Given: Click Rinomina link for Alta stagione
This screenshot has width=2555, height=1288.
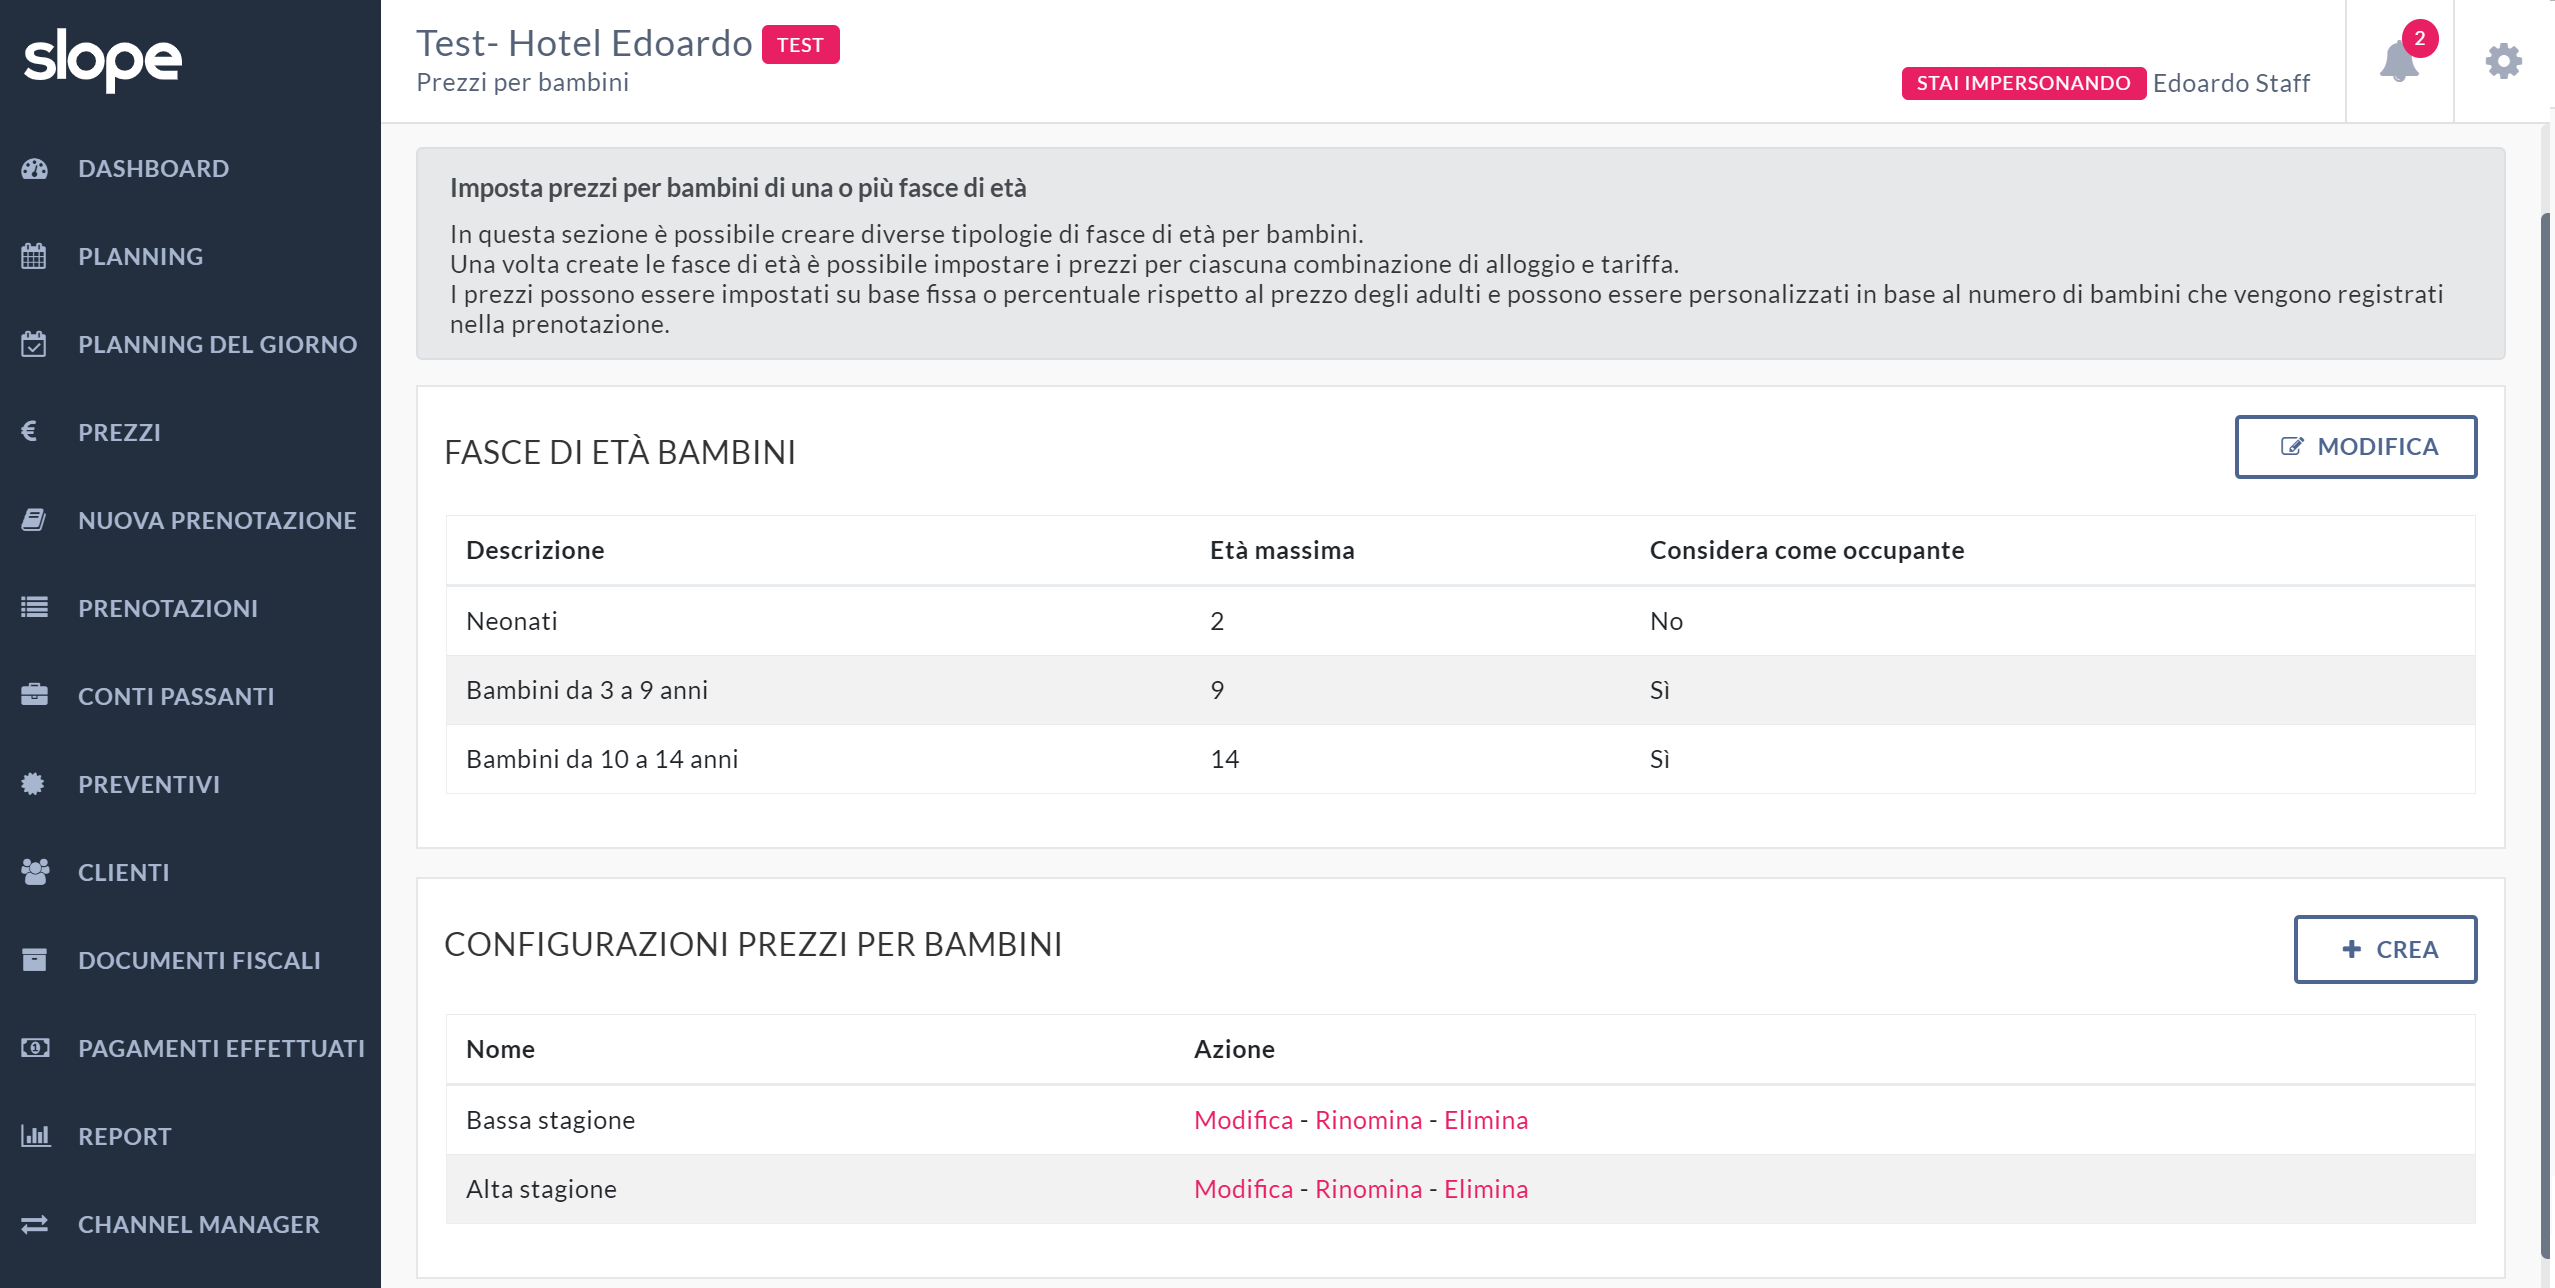Looking at the screenshot, I should [1368, 1189].
